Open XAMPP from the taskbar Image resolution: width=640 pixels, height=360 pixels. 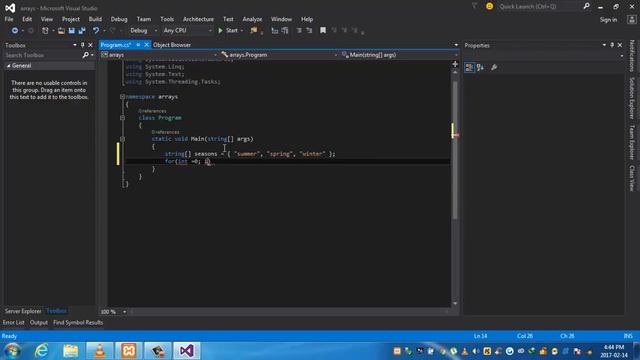129,351
